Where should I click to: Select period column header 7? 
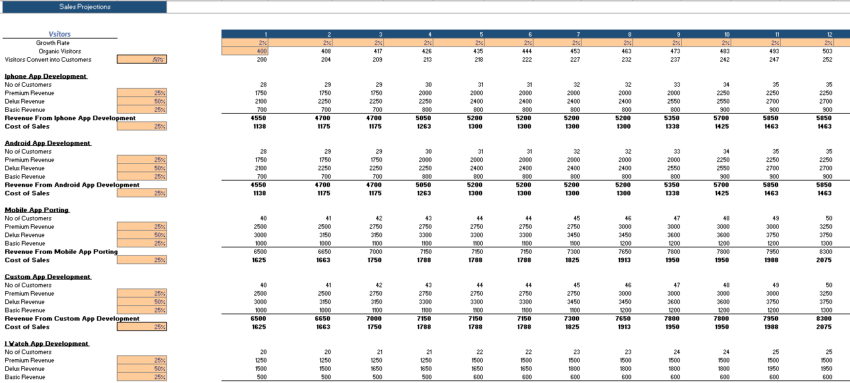pos(558,34)
